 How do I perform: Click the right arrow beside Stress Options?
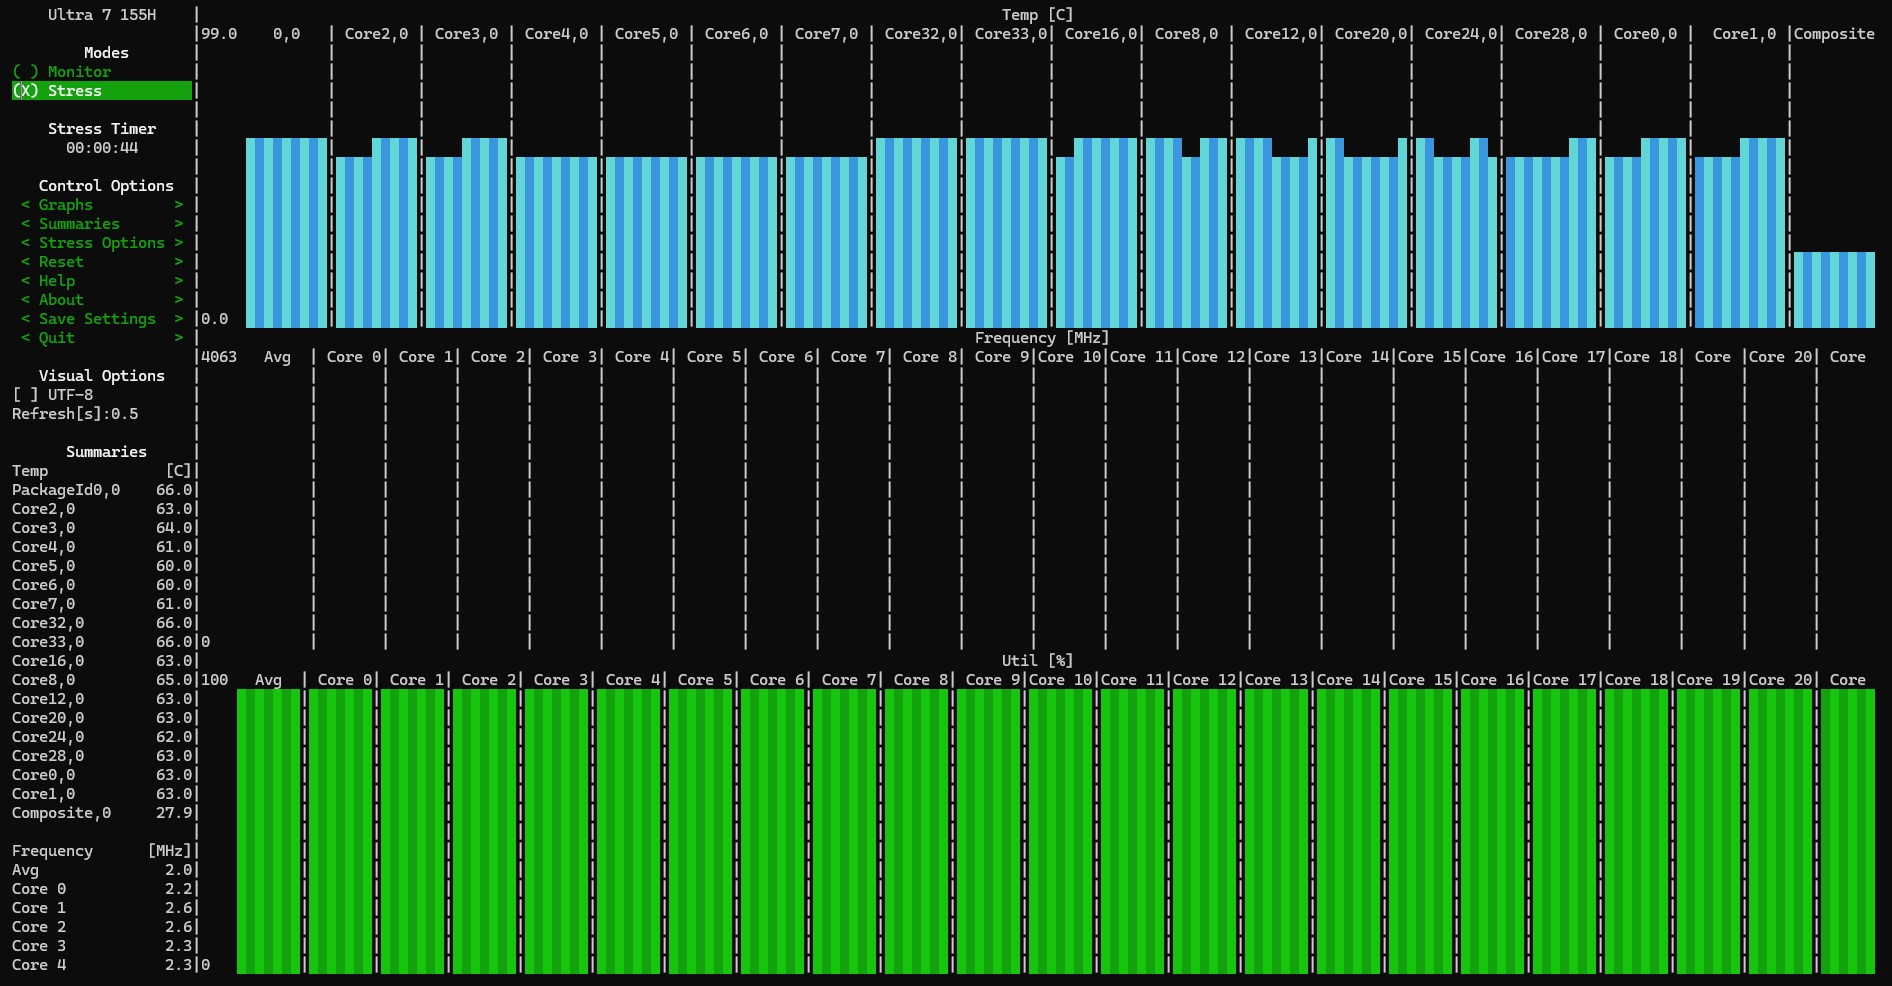[179, 243]
